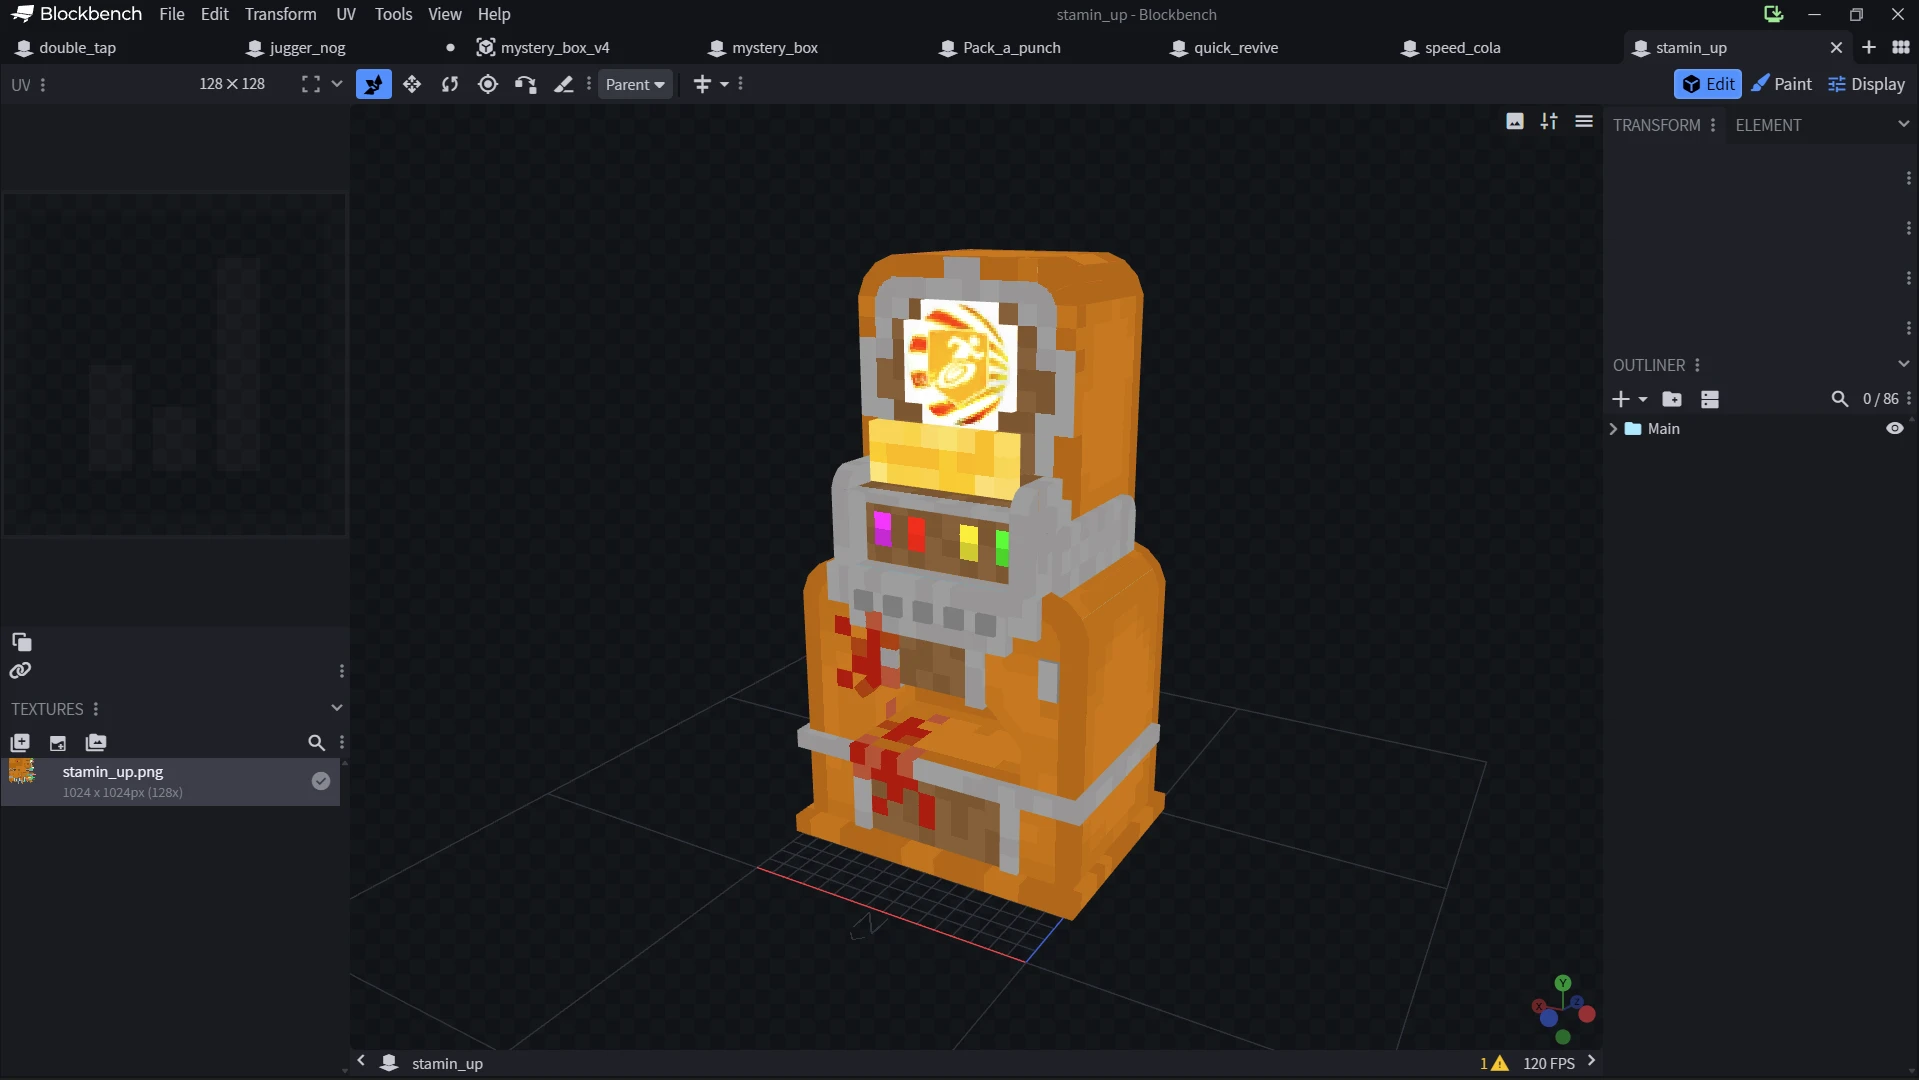The width and height of the screenshot is (1919, 1080).
Task: Switch to the quick_revive tab
Action: click(x=1236, y=48)
